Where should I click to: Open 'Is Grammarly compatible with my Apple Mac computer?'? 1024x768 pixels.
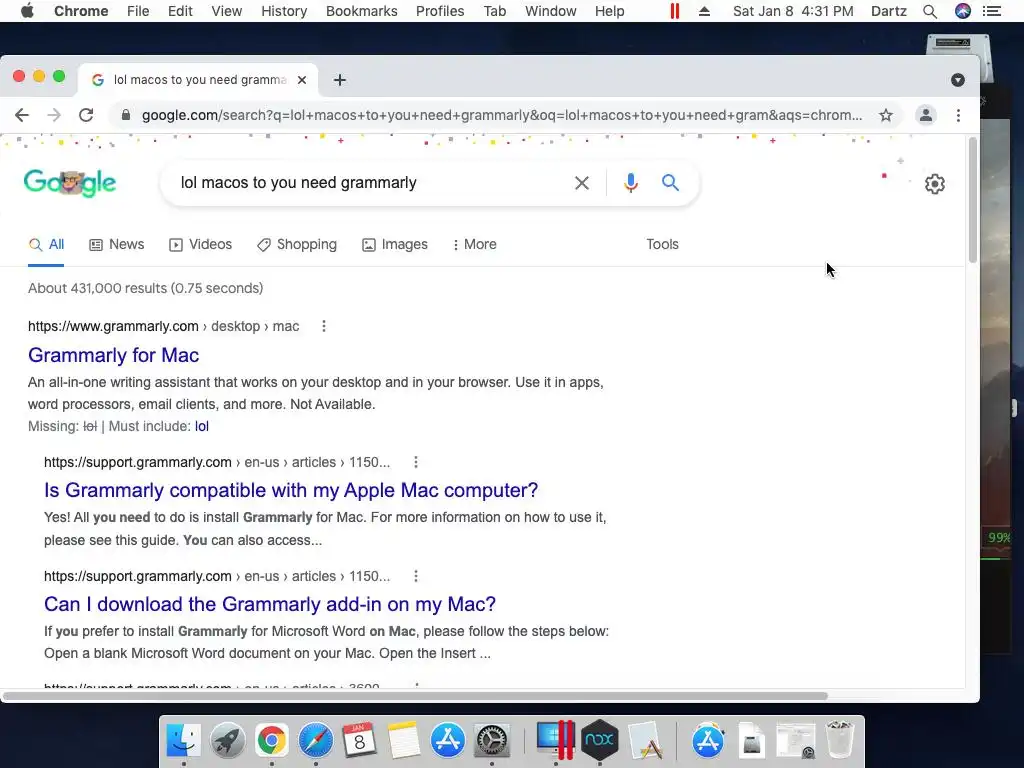[x=291, y=490]
